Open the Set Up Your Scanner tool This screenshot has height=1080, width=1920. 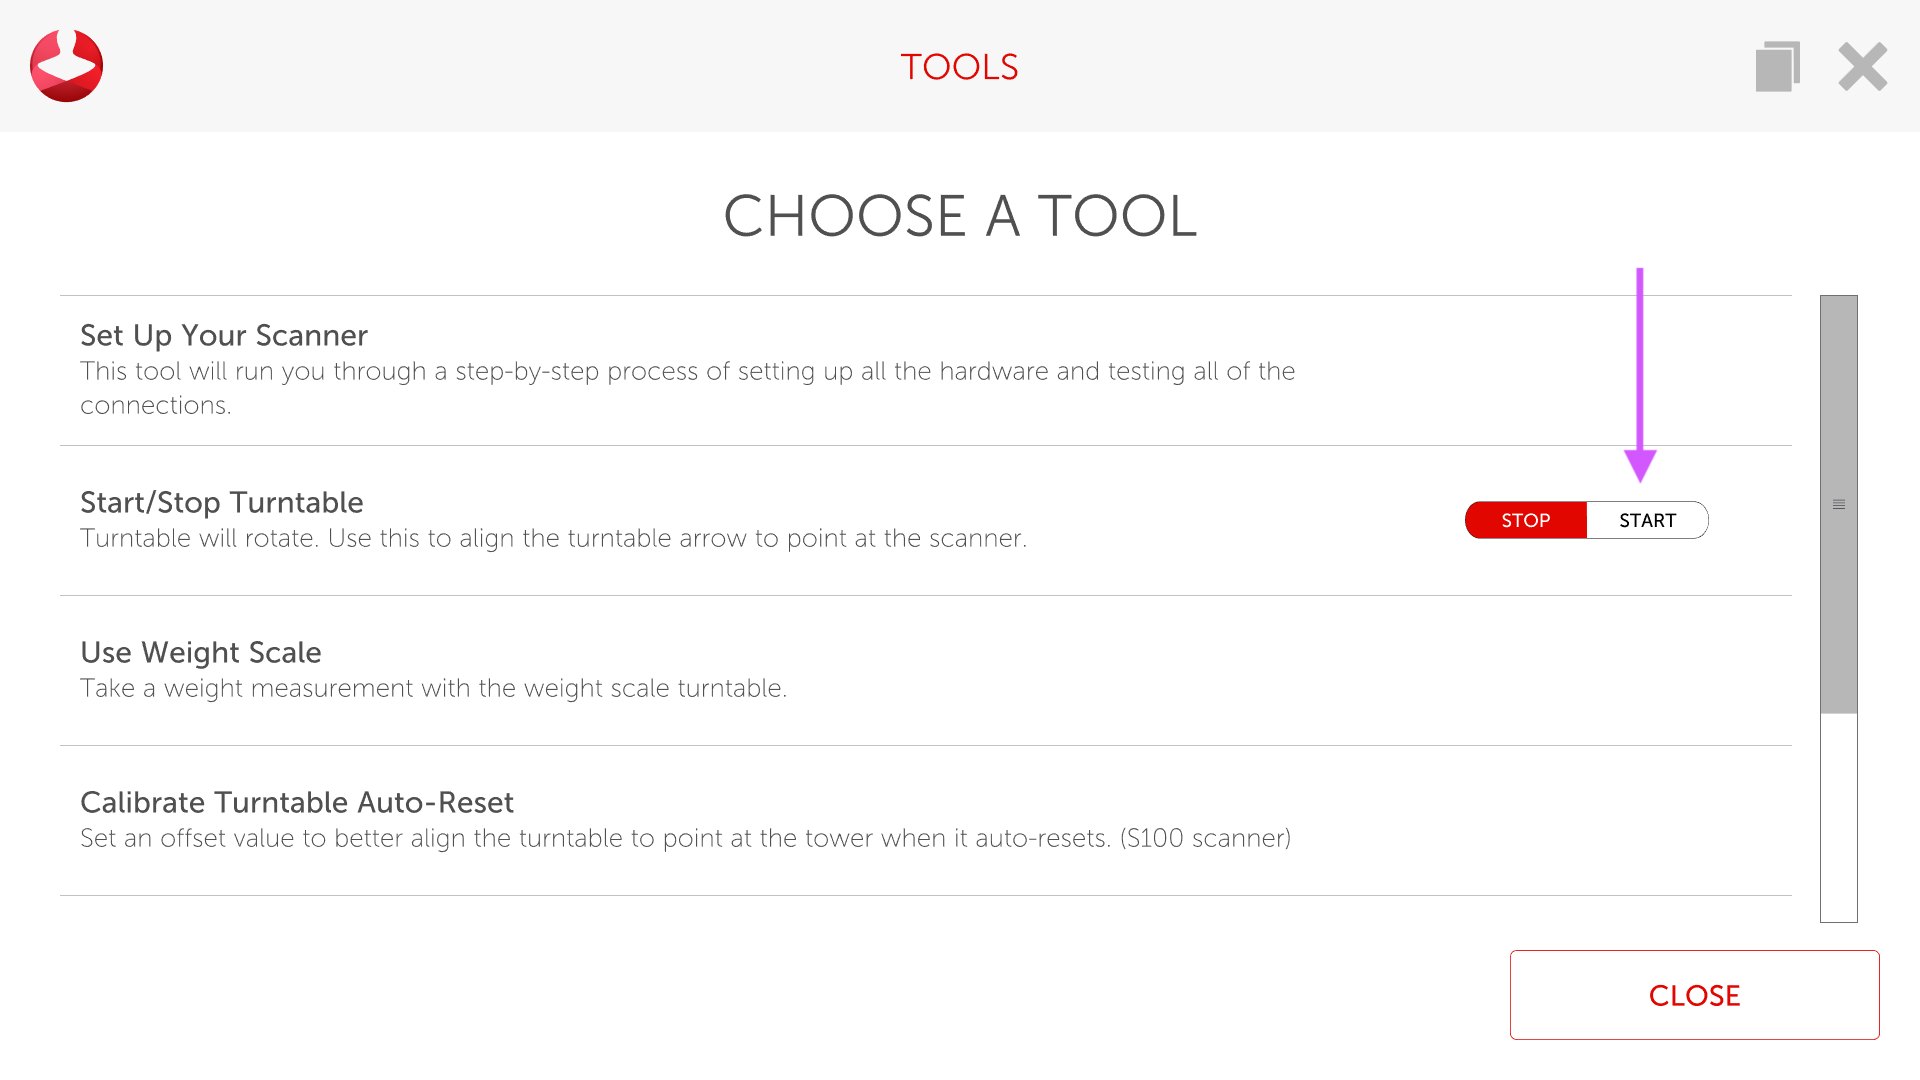(x=224, y=335)
